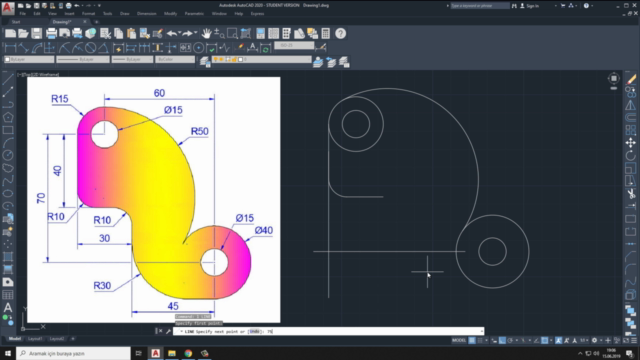Select the Hatch tool
This screenshot has width=640, height=360.
8,257
